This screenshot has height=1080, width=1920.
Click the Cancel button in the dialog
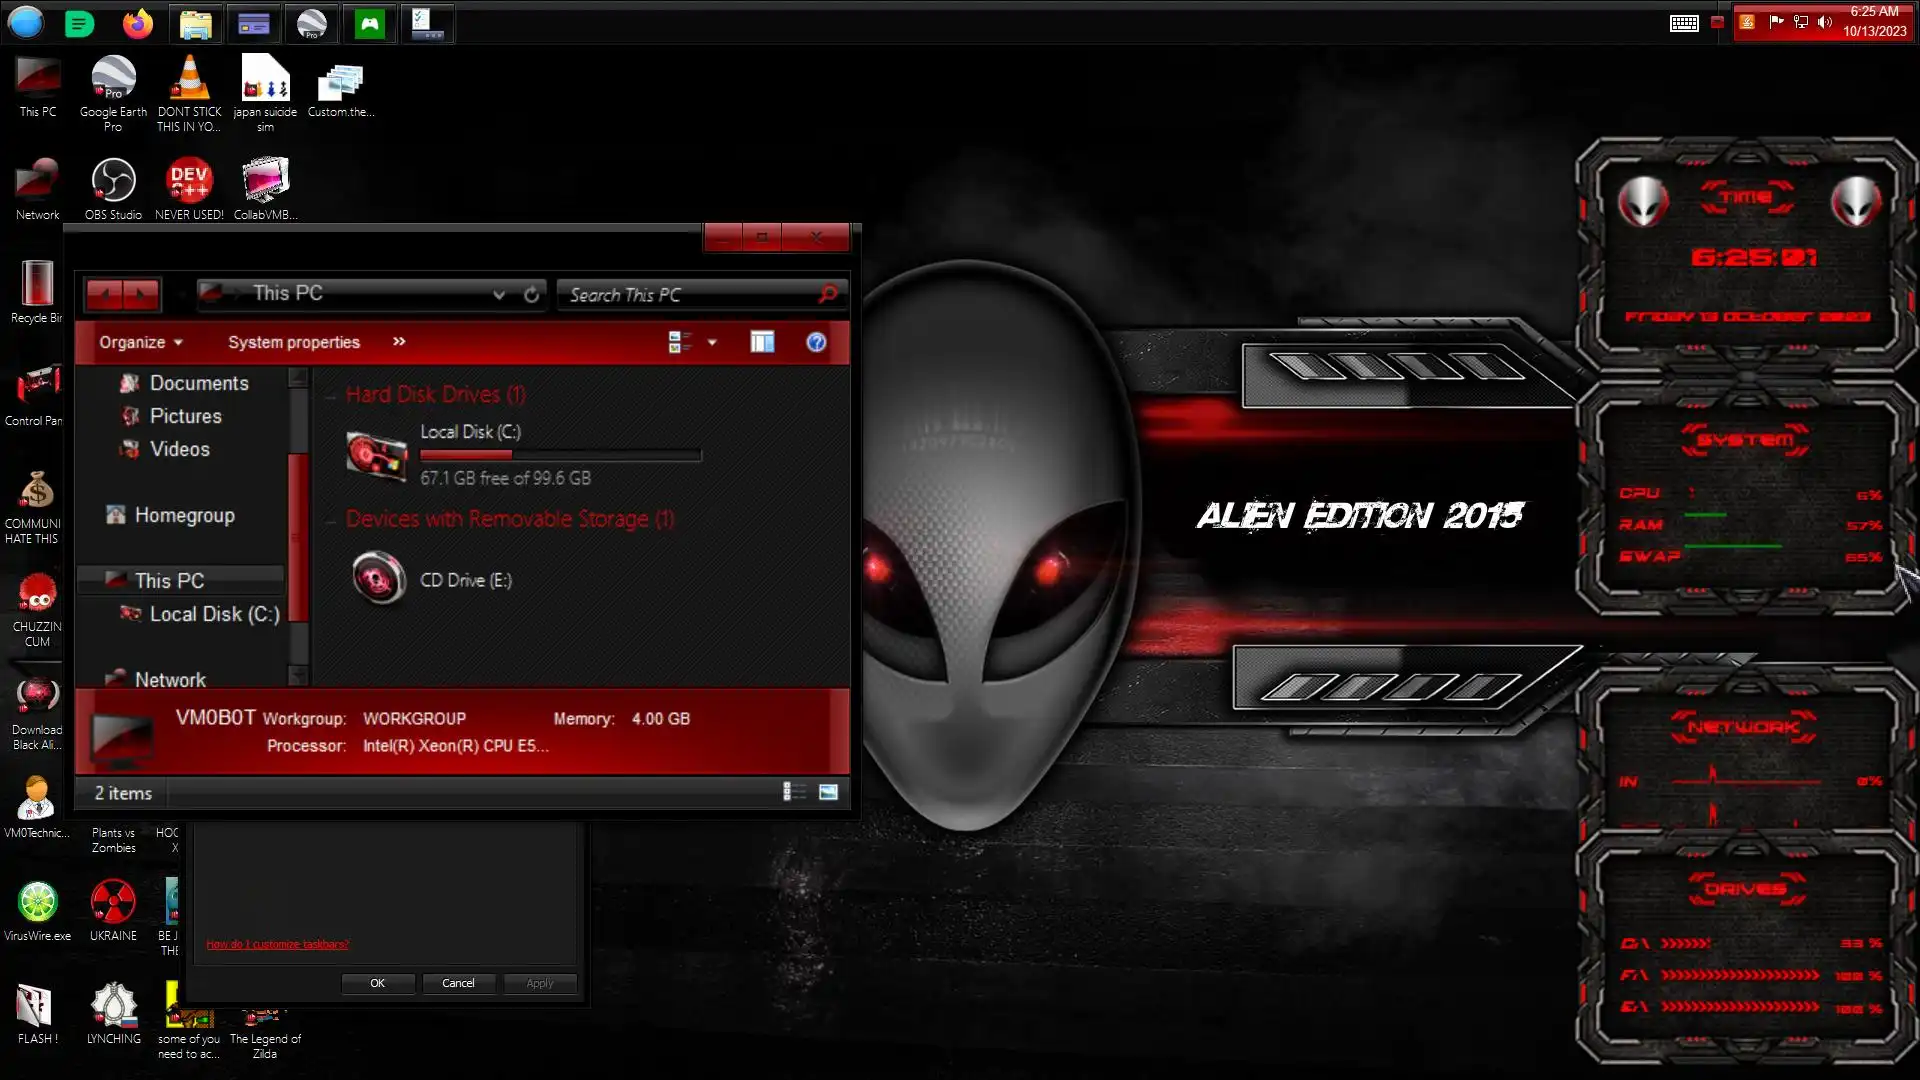(458, 983)
